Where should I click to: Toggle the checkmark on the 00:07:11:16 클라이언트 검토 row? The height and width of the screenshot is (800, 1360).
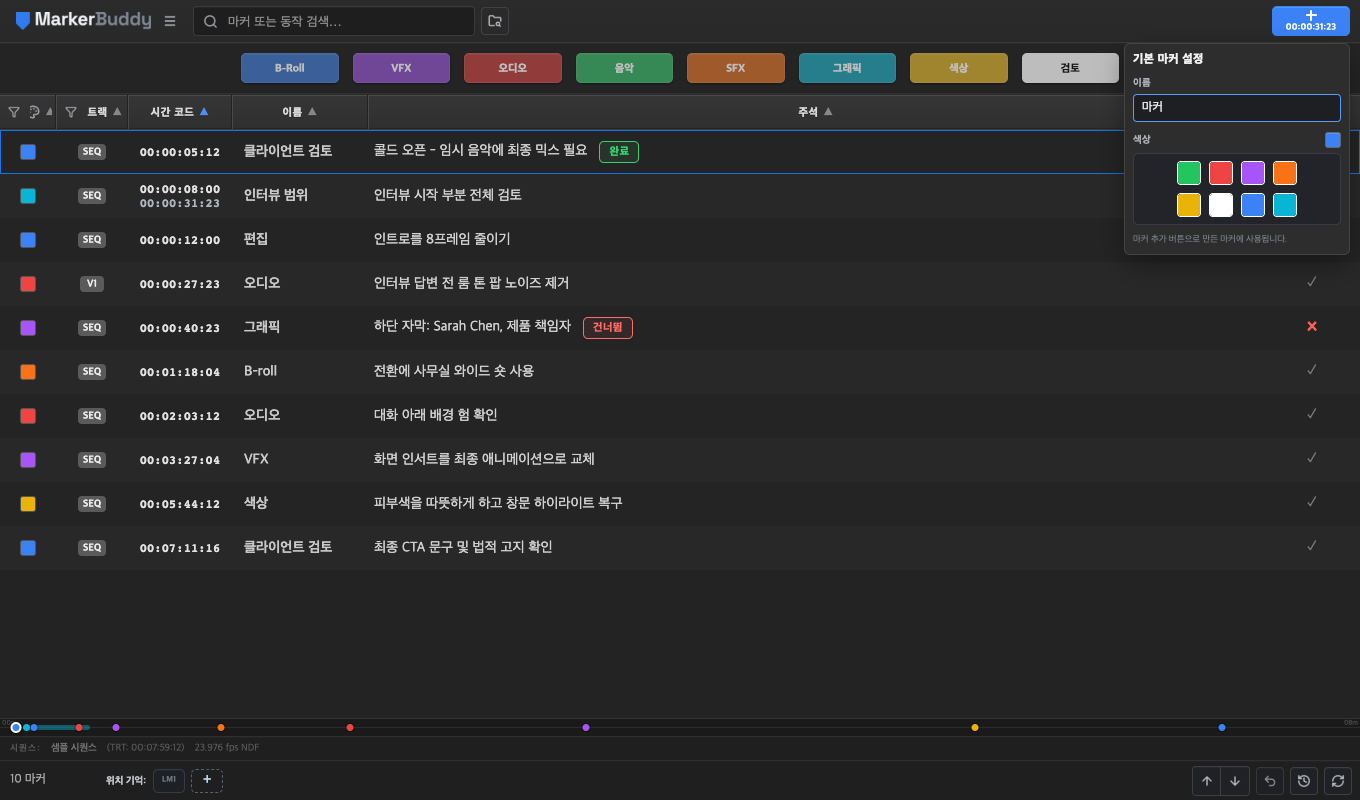coord(1312,547)
